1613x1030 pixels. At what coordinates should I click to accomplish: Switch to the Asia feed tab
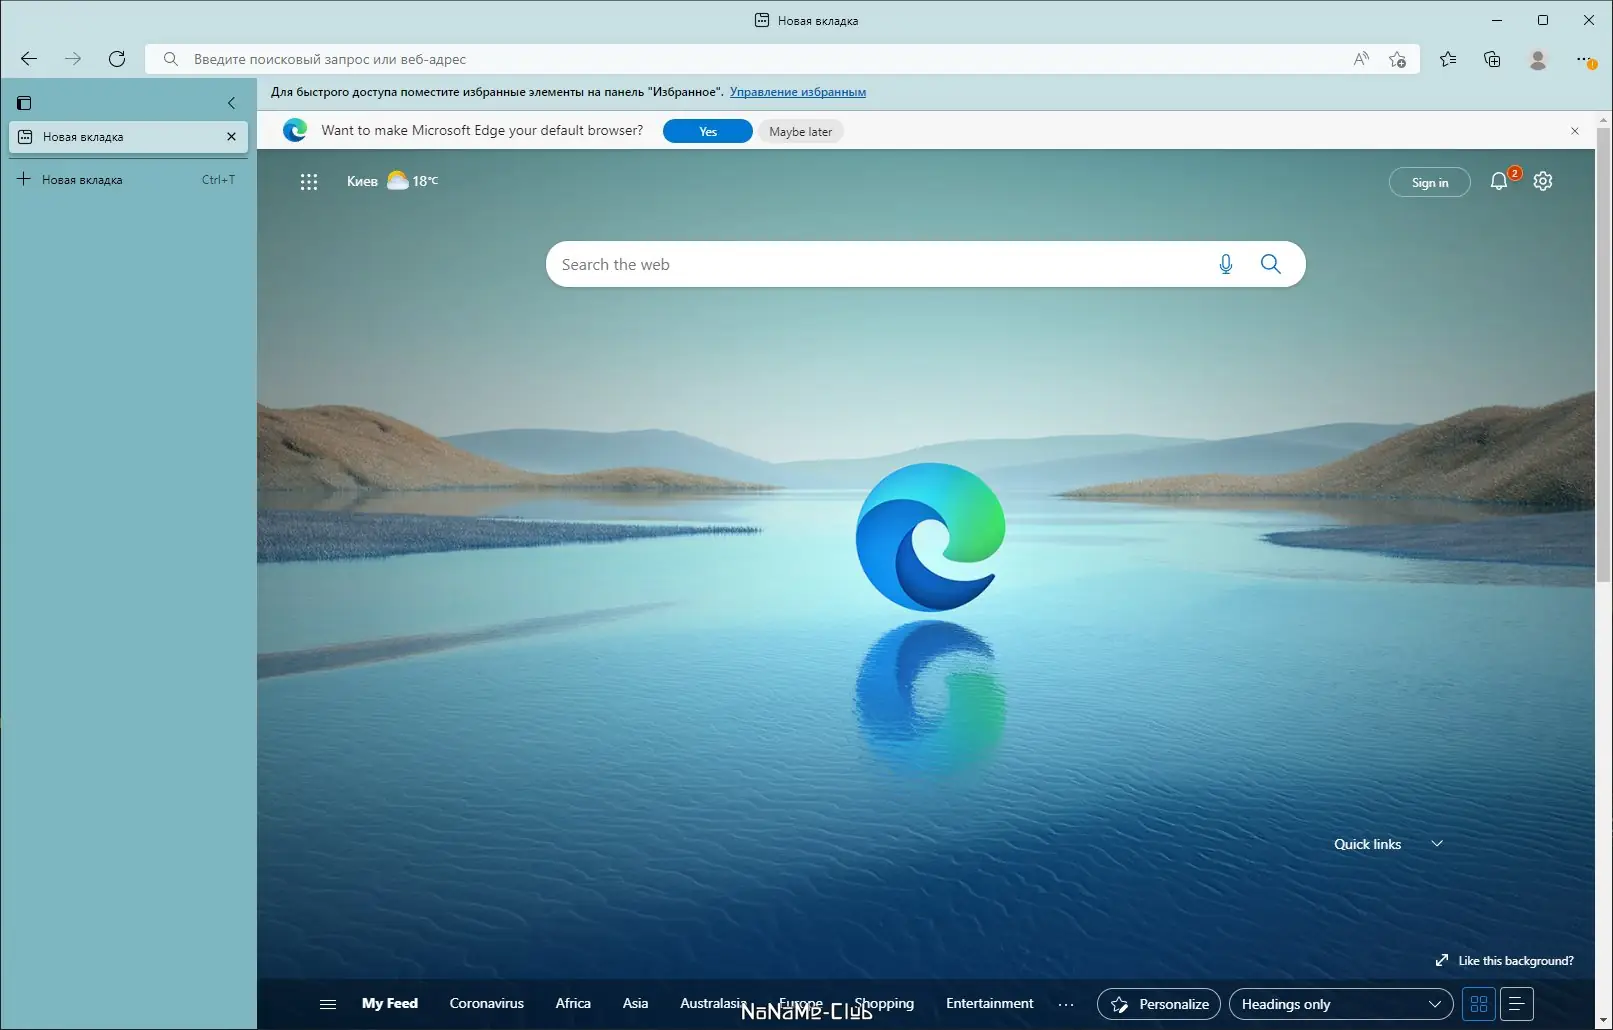635,1003
